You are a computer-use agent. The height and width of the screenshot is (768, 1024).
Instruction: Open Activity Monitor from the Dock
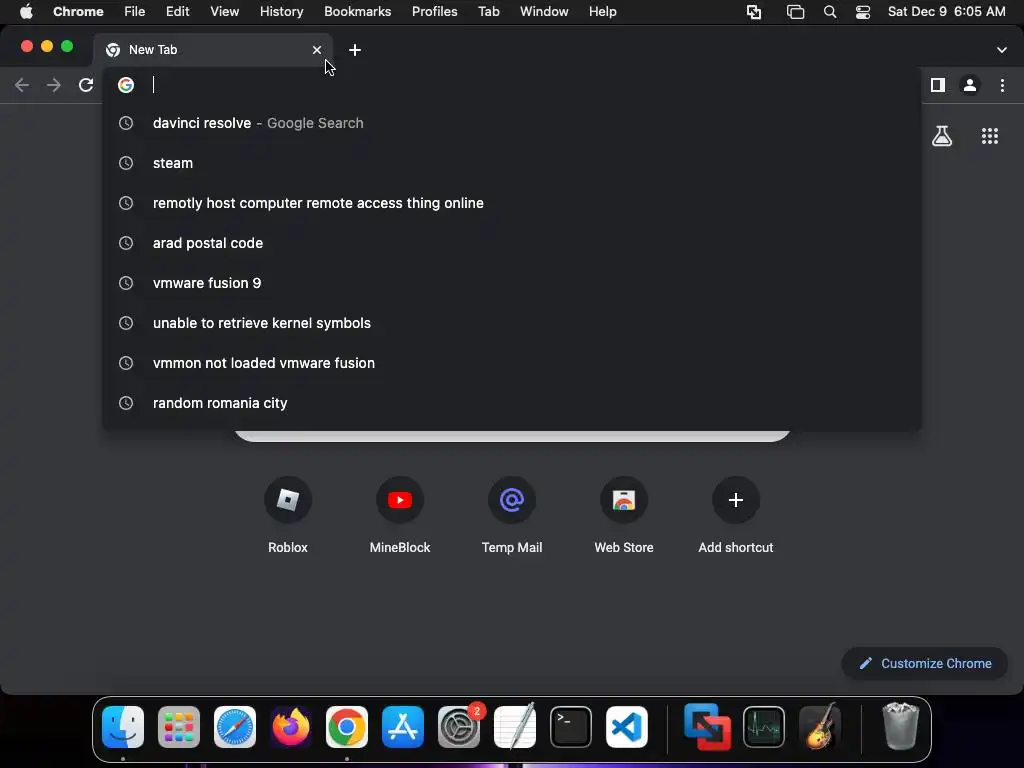763,727
